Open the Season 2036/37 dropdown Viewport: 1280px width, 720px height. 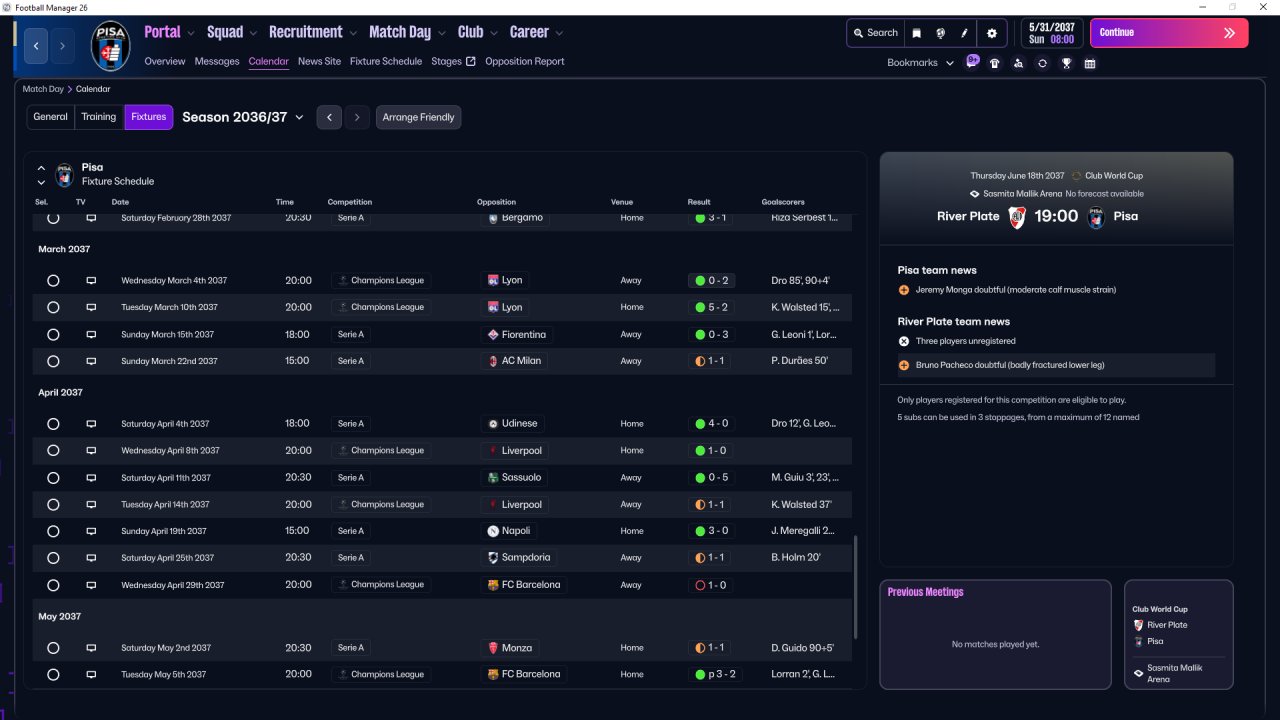point(243,117)
